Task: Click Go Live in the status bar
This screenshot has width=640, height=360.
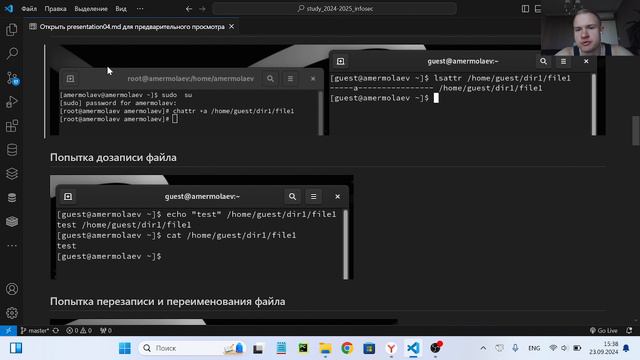Action: (604, 331)
